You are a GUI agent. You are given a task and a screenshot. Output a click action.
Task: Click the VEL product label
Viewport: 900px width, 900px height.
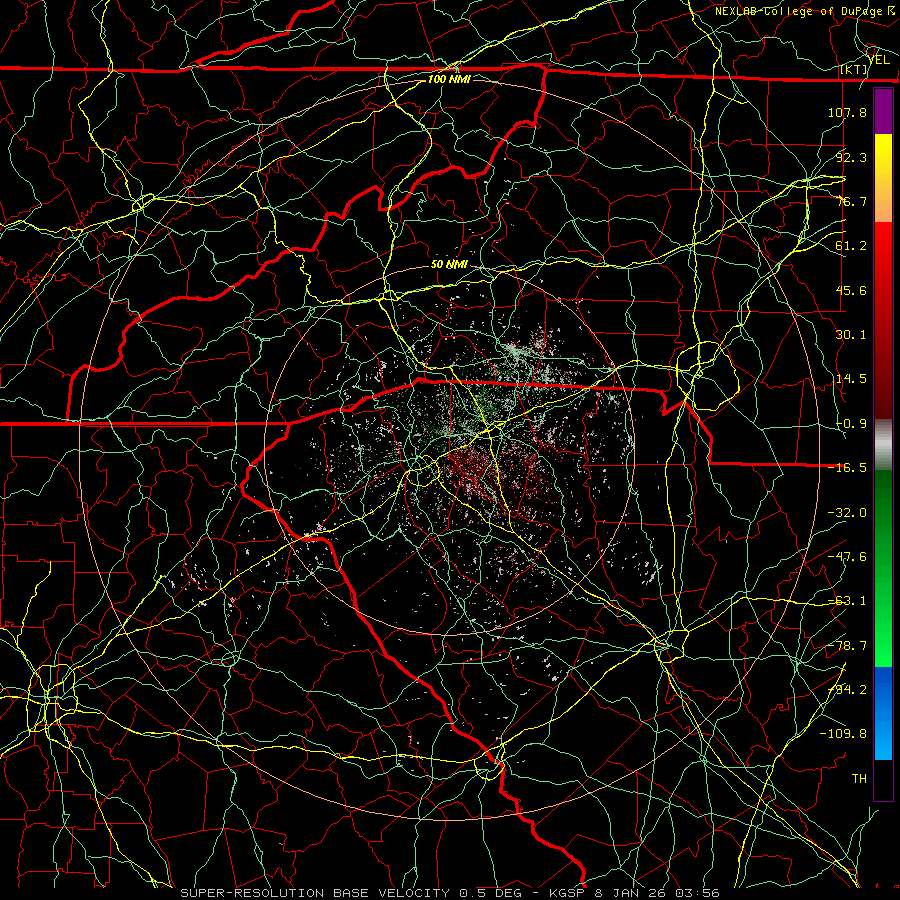(879, 59)
